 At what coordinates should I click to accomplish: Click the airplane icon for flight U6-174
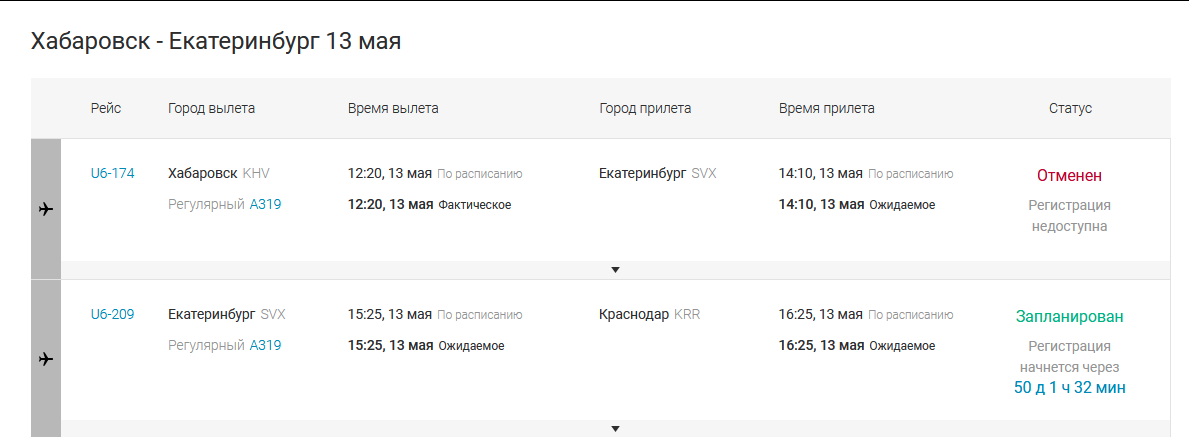(46, 209)
